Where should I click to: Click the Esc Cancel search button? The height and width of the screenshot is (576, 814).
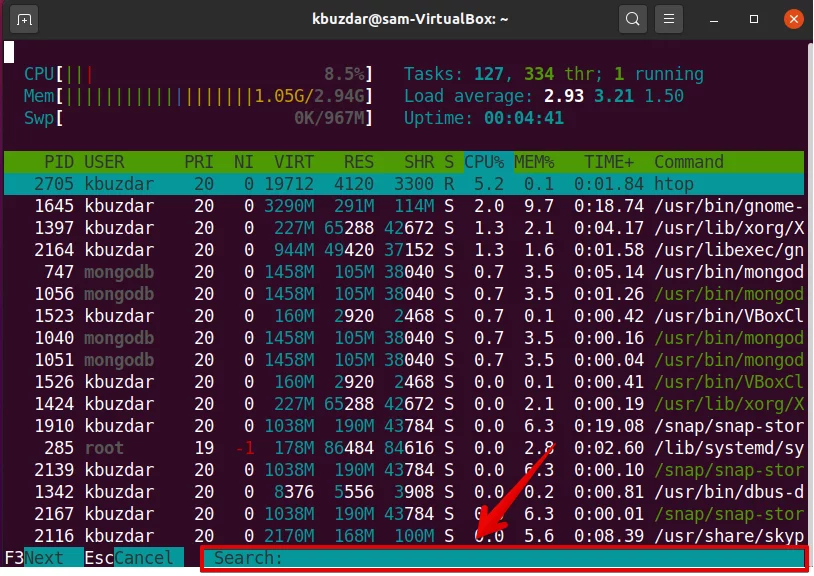click(134, 558)
